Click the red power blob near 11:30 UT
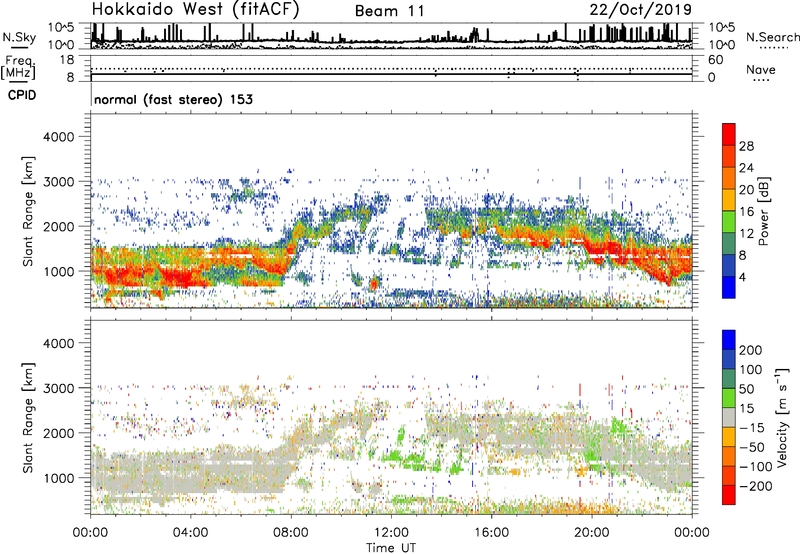Viewport: 800px width, 554px height. tap(374, 283)
